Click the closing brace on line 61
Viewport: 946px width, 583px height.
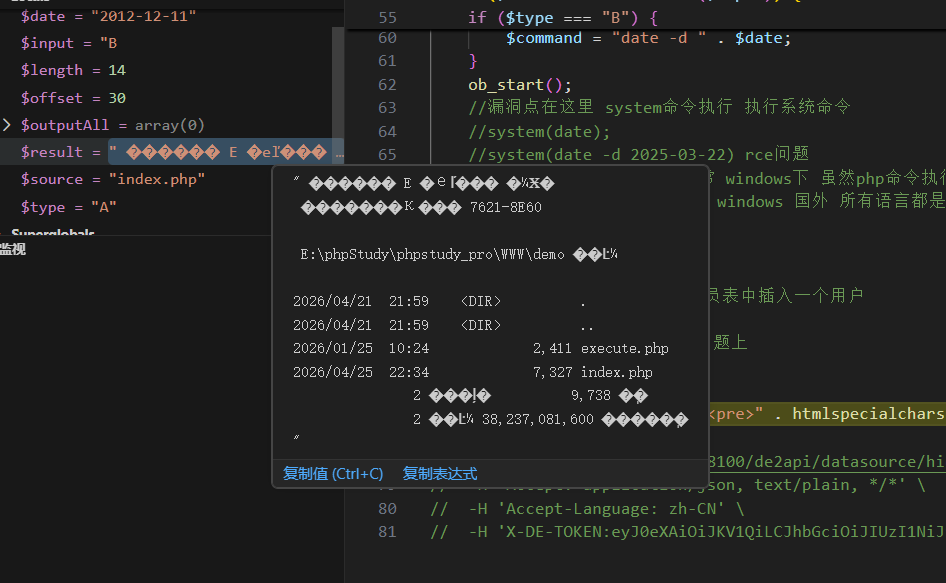(473, 61)
